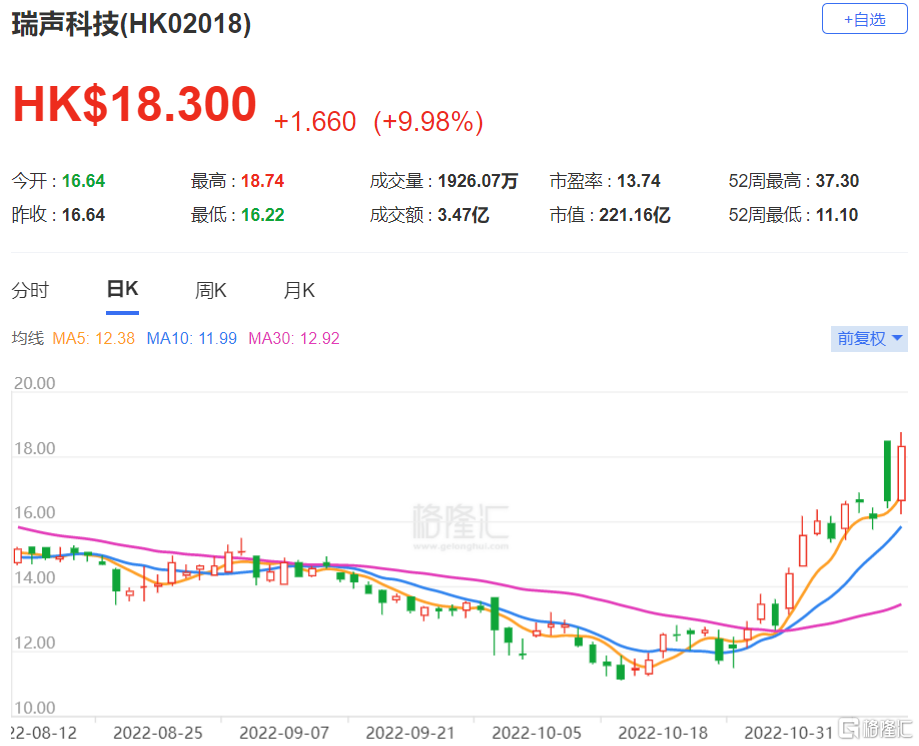This screenshot has width=919, height=746.
Task: Add stock to watchlist with +自选 button
Action: [x=864, y=19]
